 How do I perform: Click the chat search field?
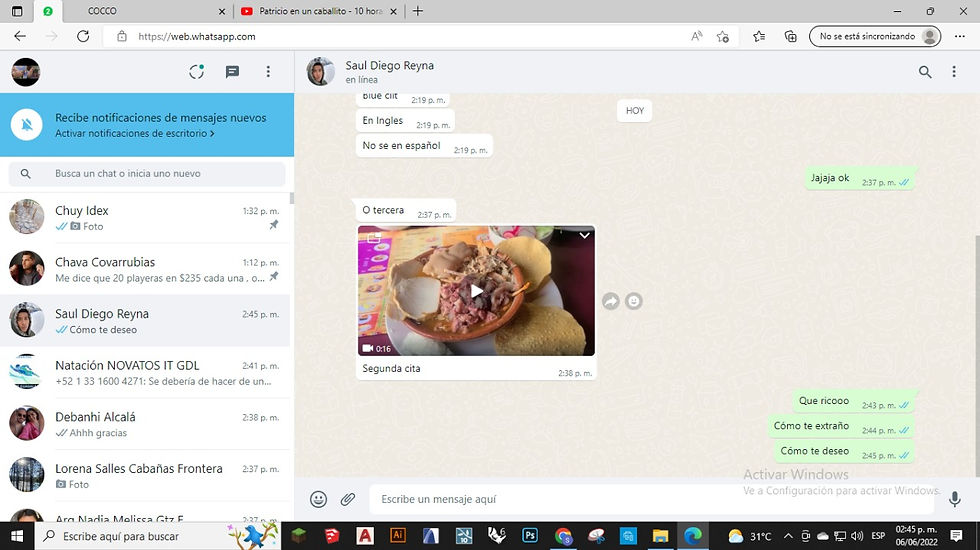[147, 174]
